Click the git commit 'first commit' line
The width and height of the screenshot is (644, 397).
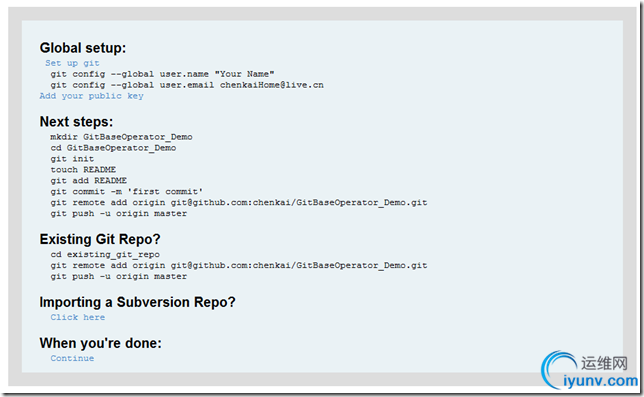pyautogui.click(x=126, y=192)
